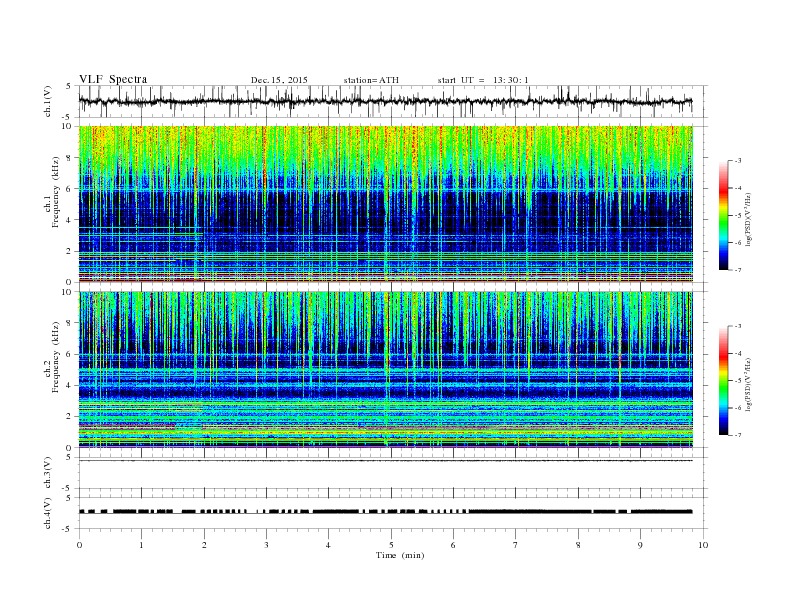The image size is (792, 612).
Task: Click inside the ch.2 spectrogram panel
Action: point(385,370)
